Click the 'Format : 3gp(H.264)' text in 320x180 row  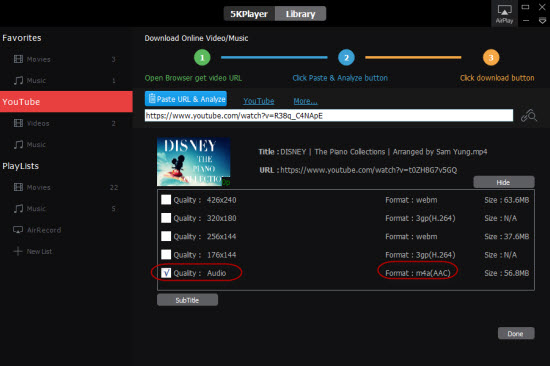pyautogui.click(x=420, y=218)
